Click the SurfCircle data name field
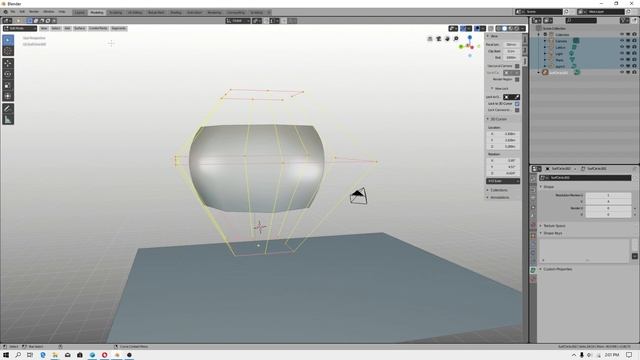The height and width of the screenshot is (360, 640). [585, 178]
